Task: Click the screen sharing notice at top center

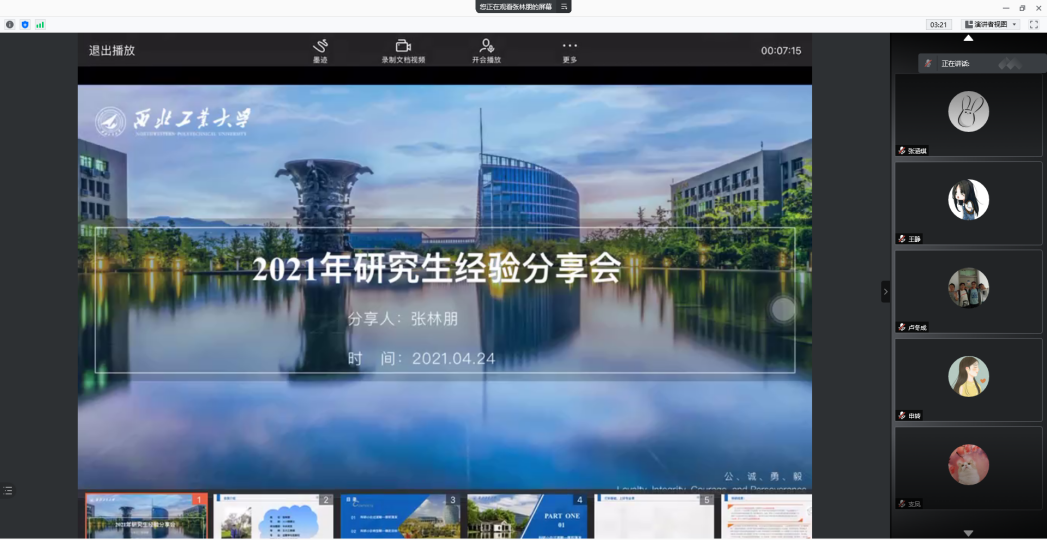Action: tap(523, 7)
